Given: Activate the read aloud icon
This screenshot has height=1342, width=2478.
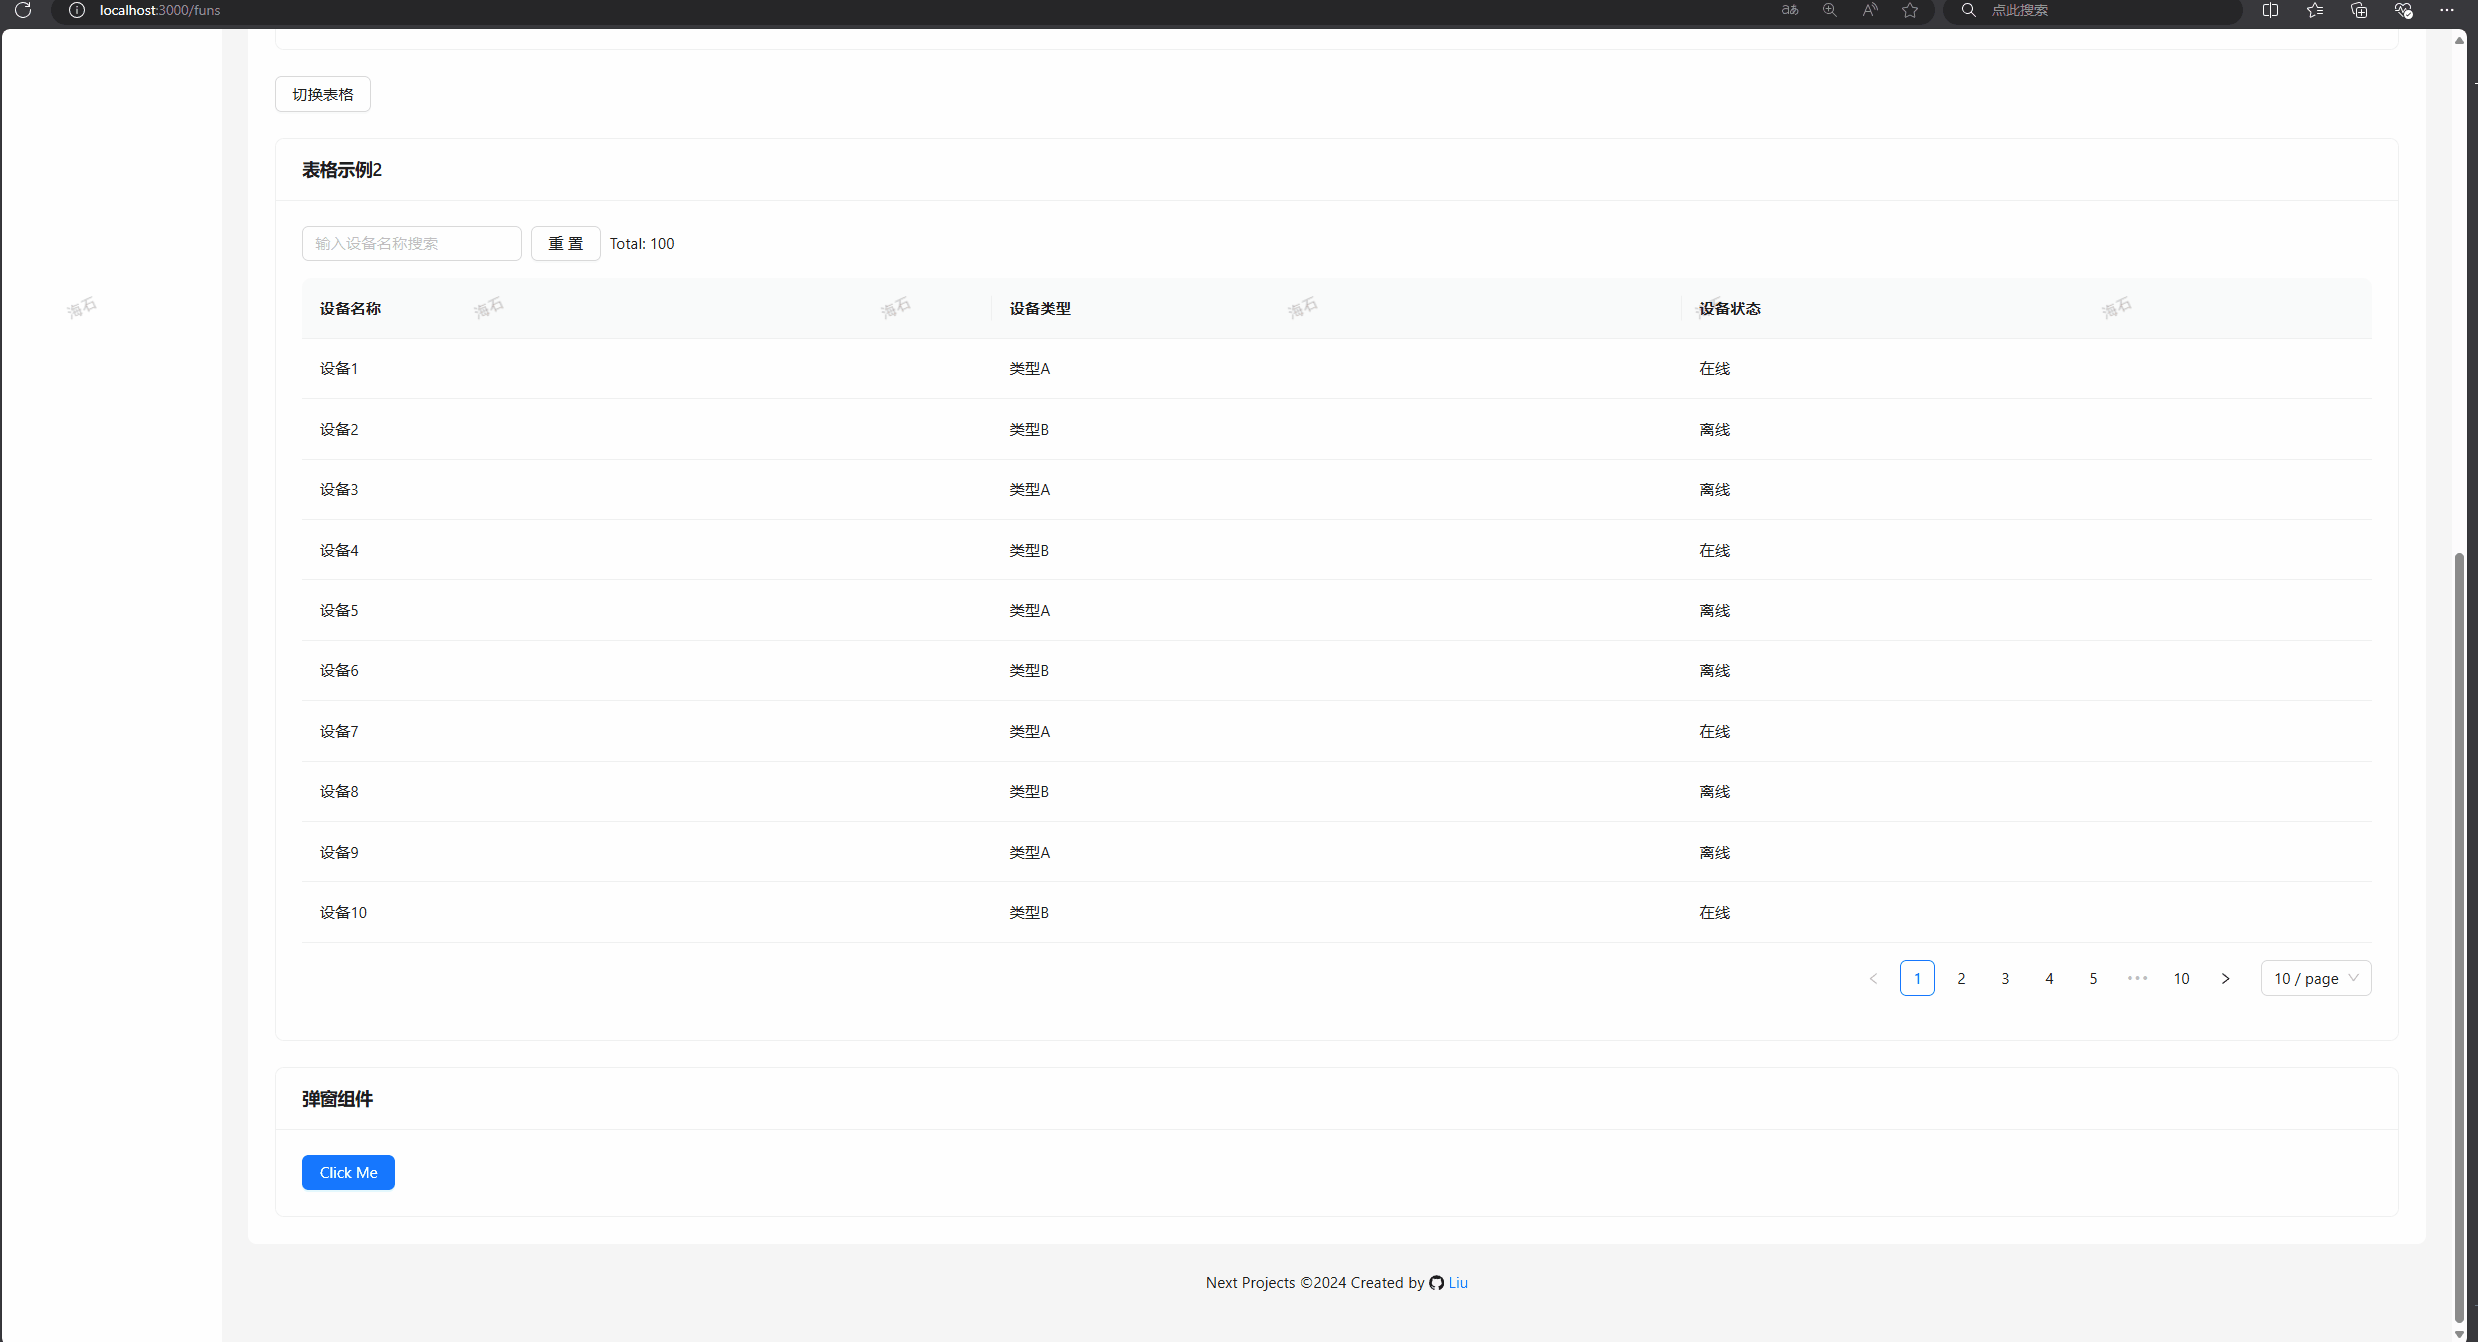Looking at the screenshot, I should click(1869, 10).
